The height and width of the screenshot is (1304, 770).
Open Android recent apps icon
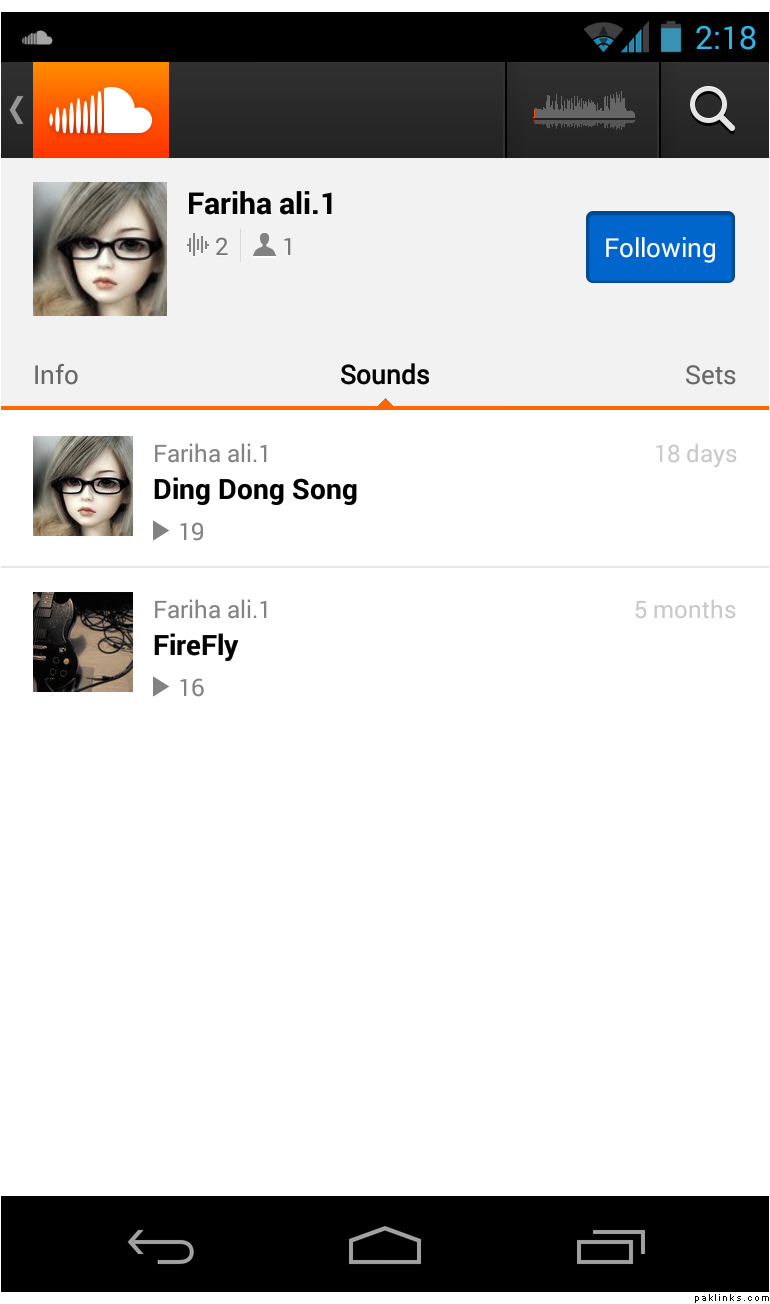point(610,1248)
